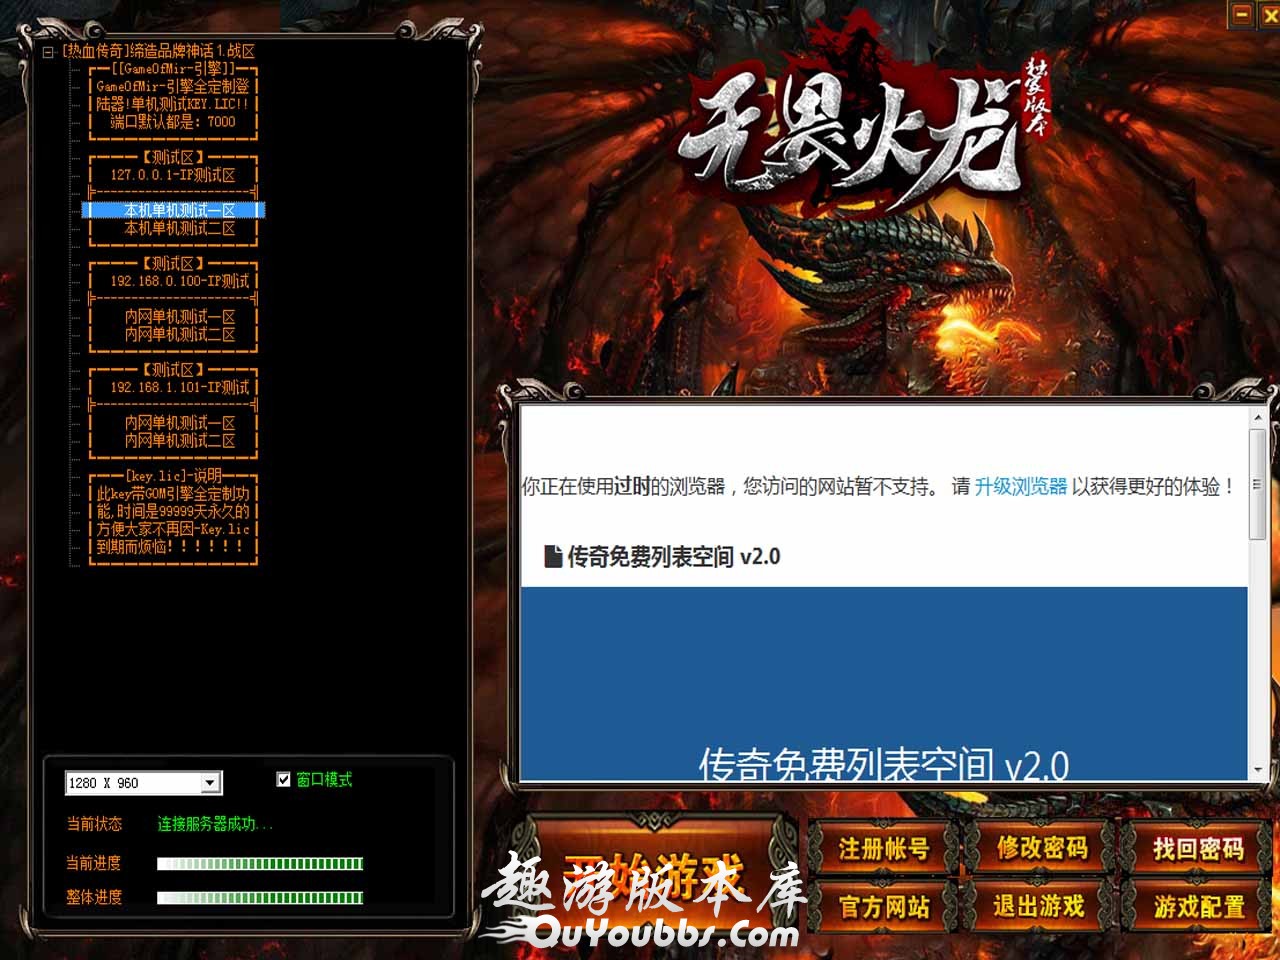Select server 本机单机测试一区
The width and height of the screenshot is (1280, 960).
click(173, 210)
